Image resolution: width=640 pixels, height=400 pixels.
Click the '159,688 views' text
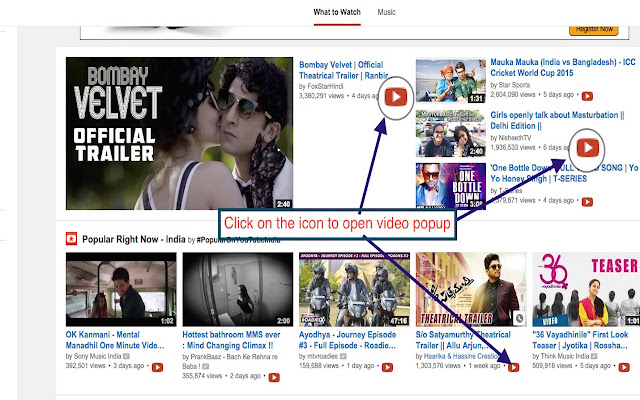(x=319, y=366)
